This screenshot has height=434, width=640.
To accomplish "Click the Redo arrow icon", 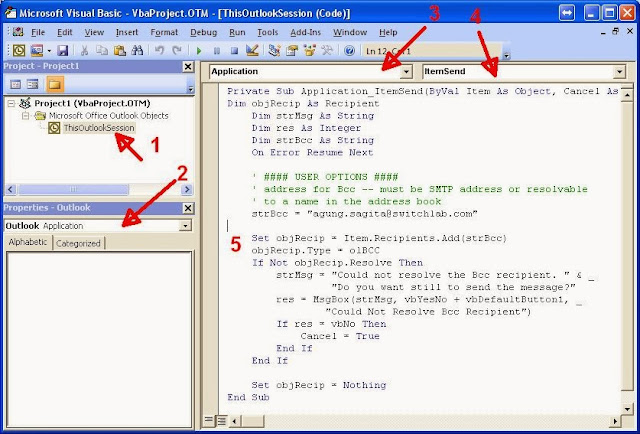I will point(177,50).
